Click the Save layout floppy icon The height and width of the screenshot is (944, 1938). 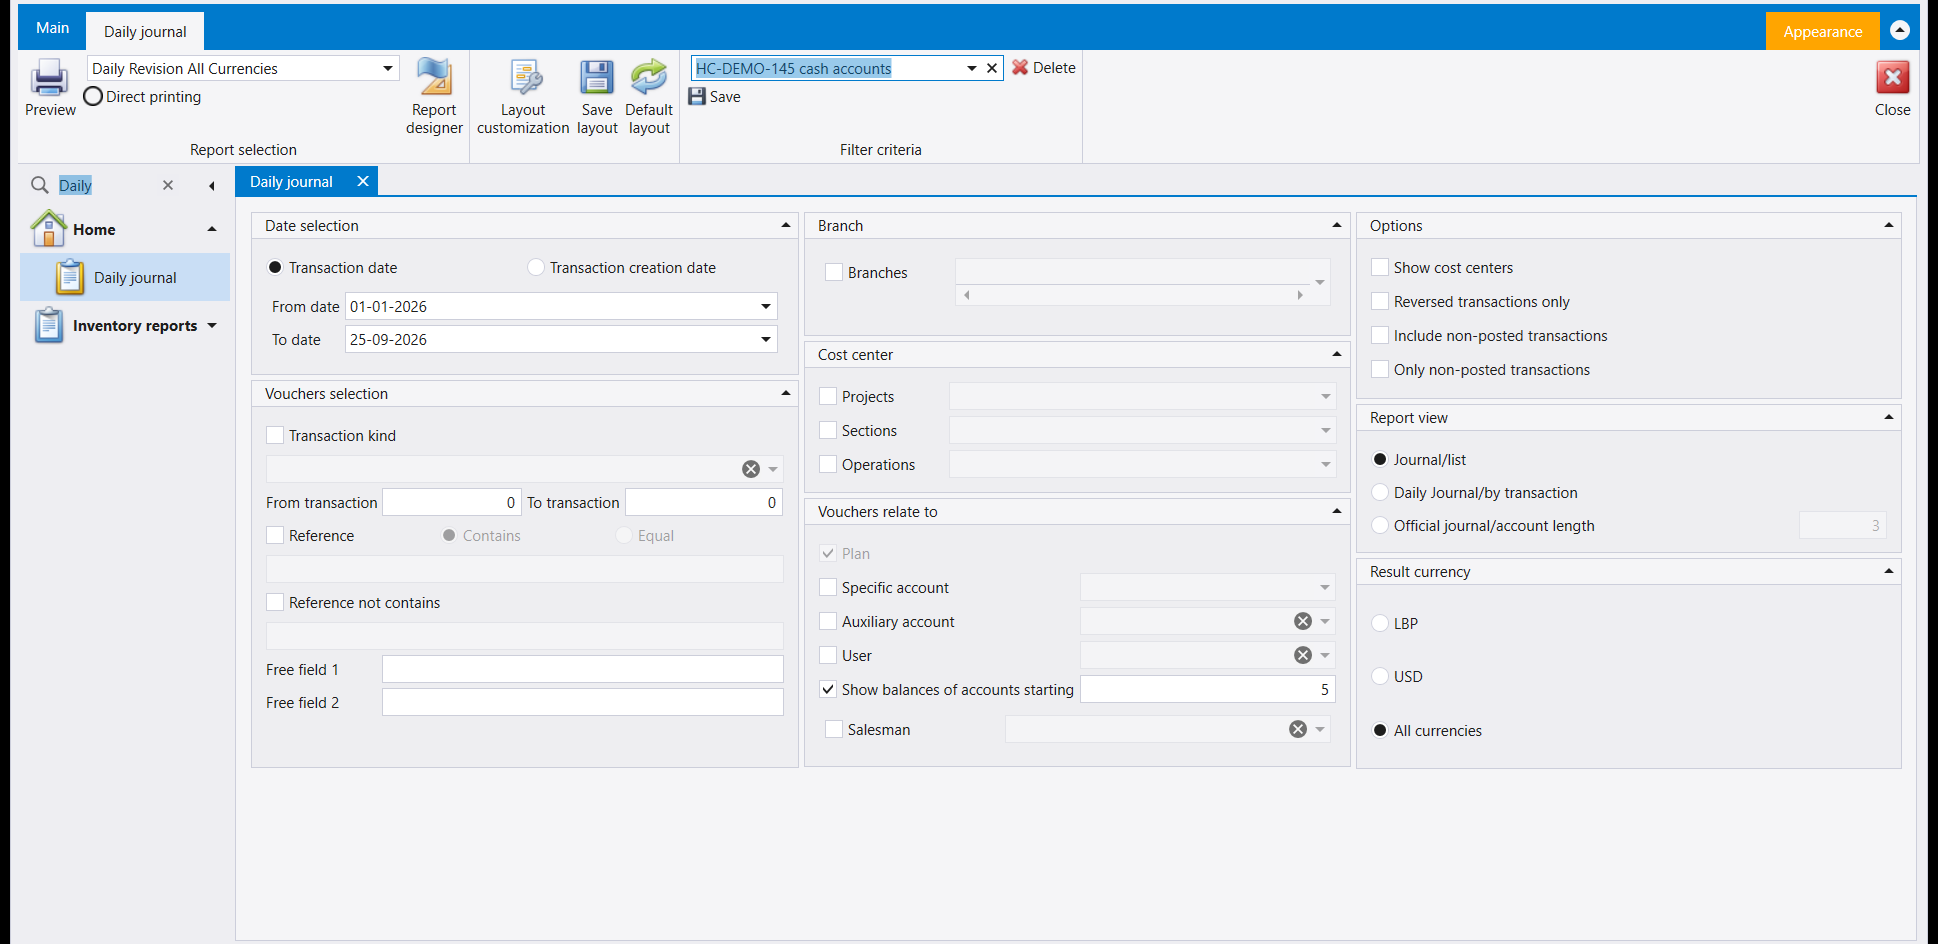tap(597, 78)
